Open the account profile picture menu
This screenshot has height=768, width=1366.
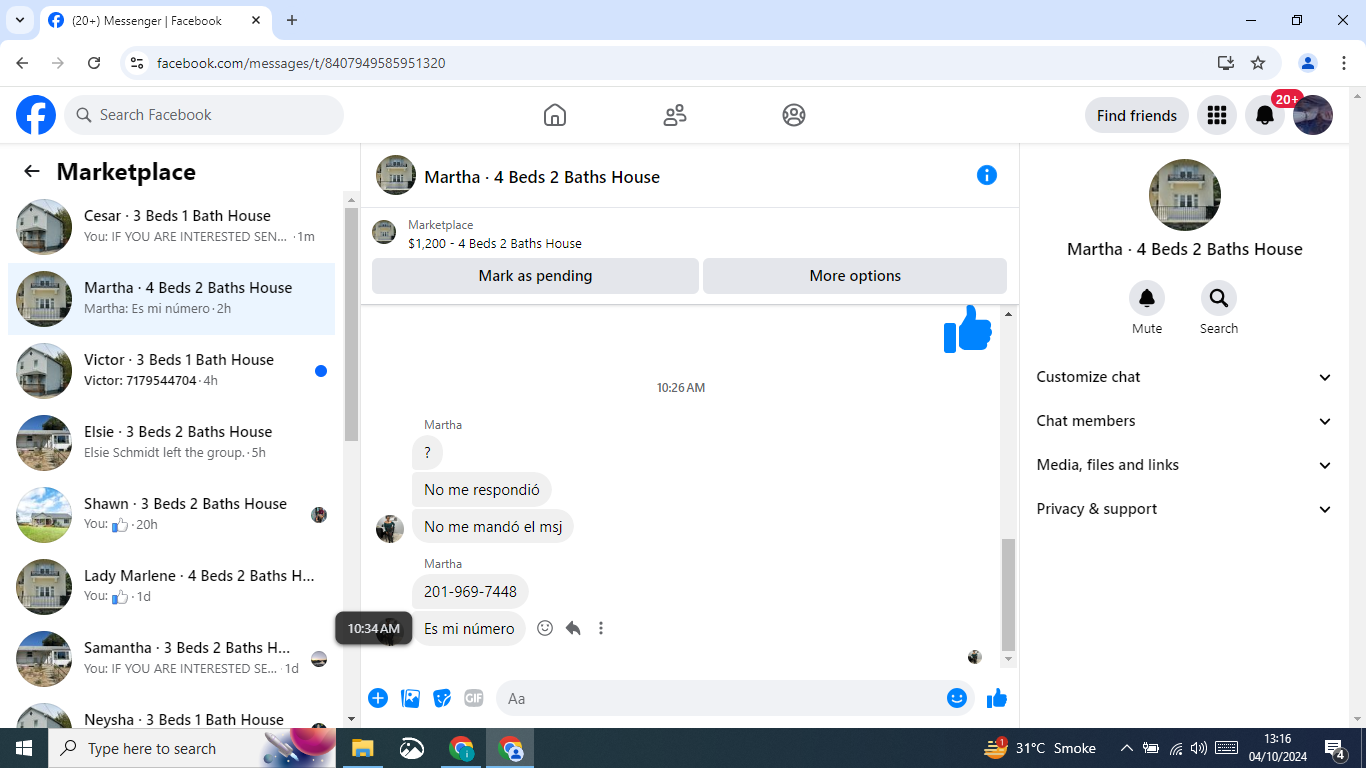coord(1313,115)
